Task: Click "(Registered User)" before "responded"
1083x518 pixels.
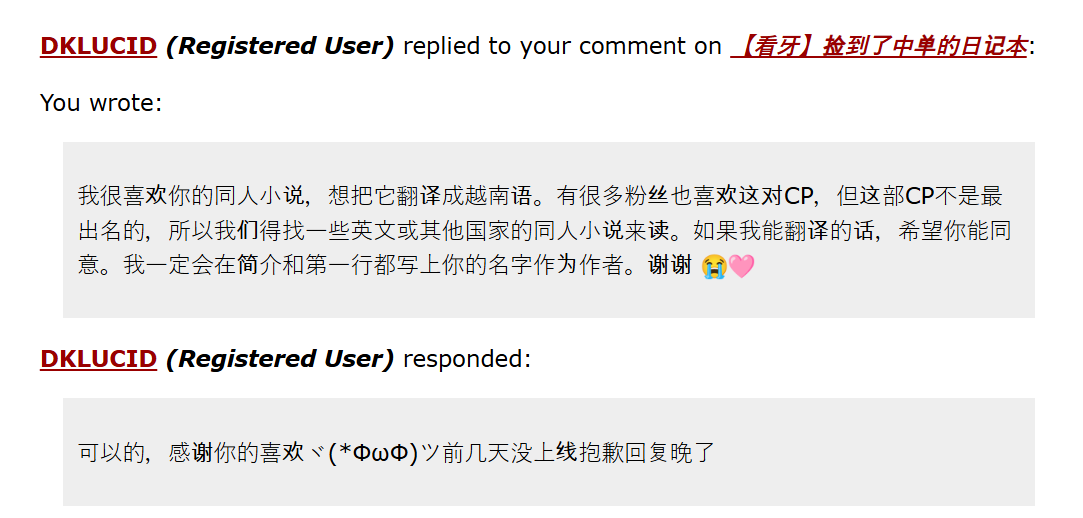Action: [280, 359]
